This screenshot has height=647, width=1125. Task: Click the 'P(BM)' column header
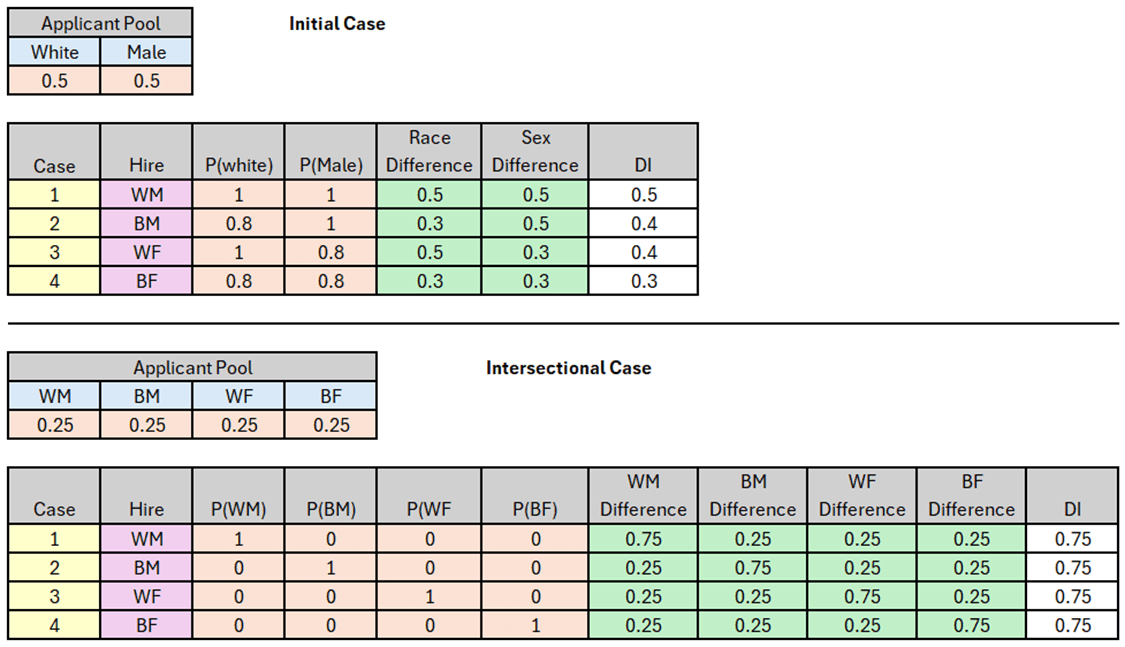(331, 509)
